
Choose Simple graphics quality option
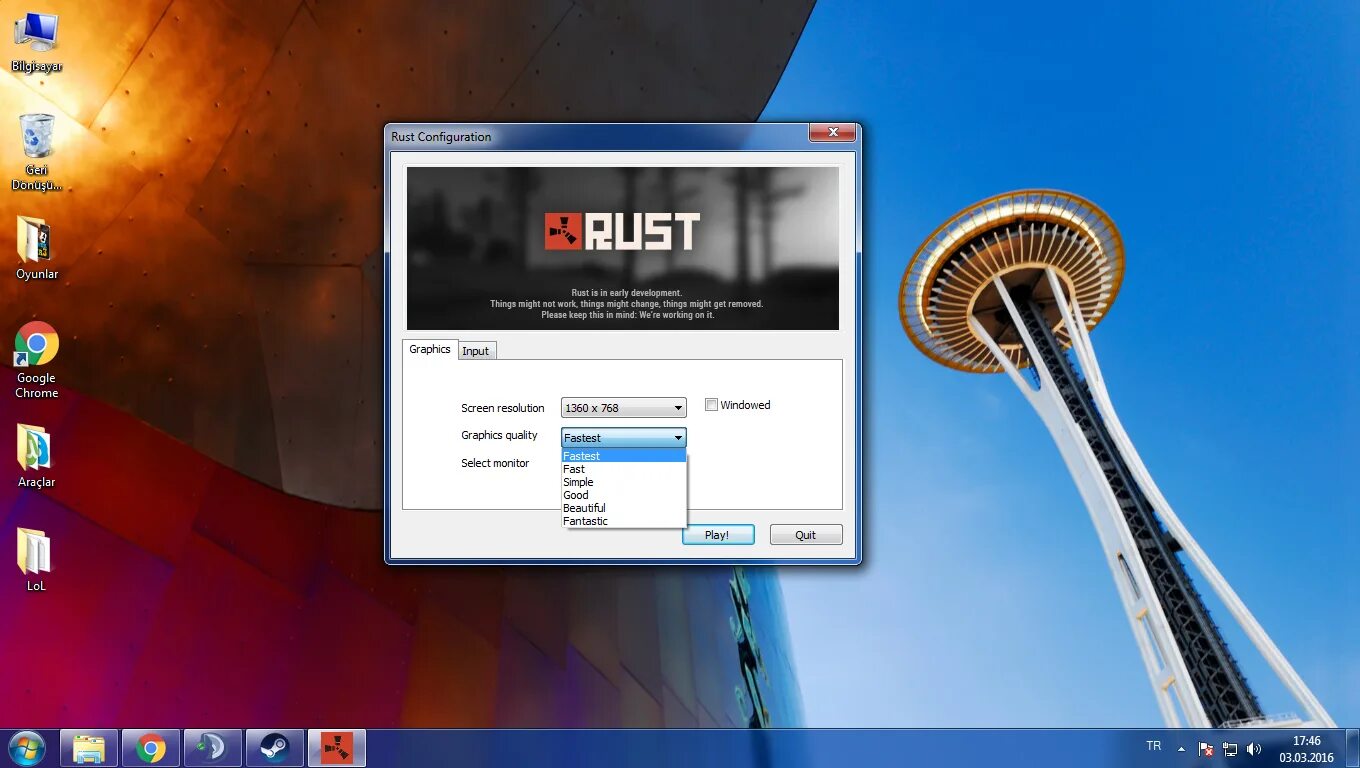pyautogui.click(x=624, y=482)
